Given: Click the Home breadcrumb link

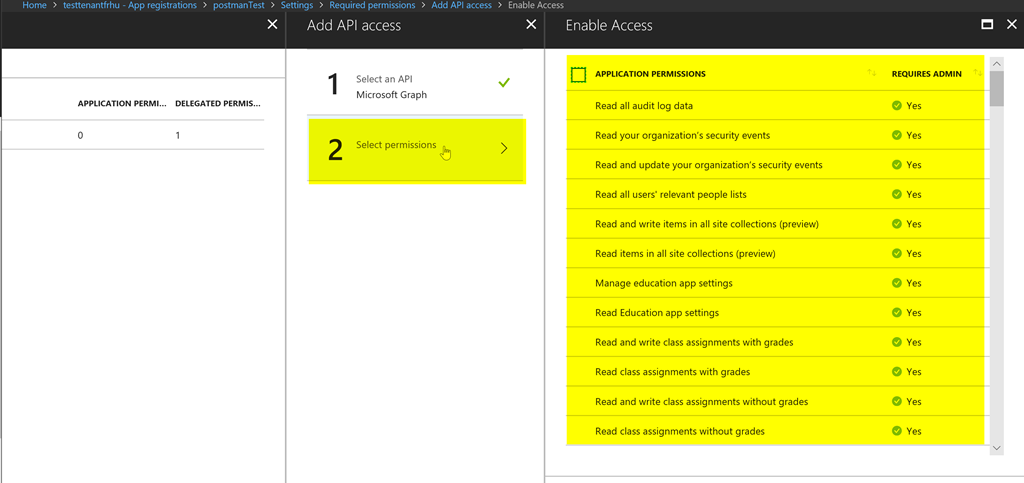Looking at the screenshot, I should 34,5.
